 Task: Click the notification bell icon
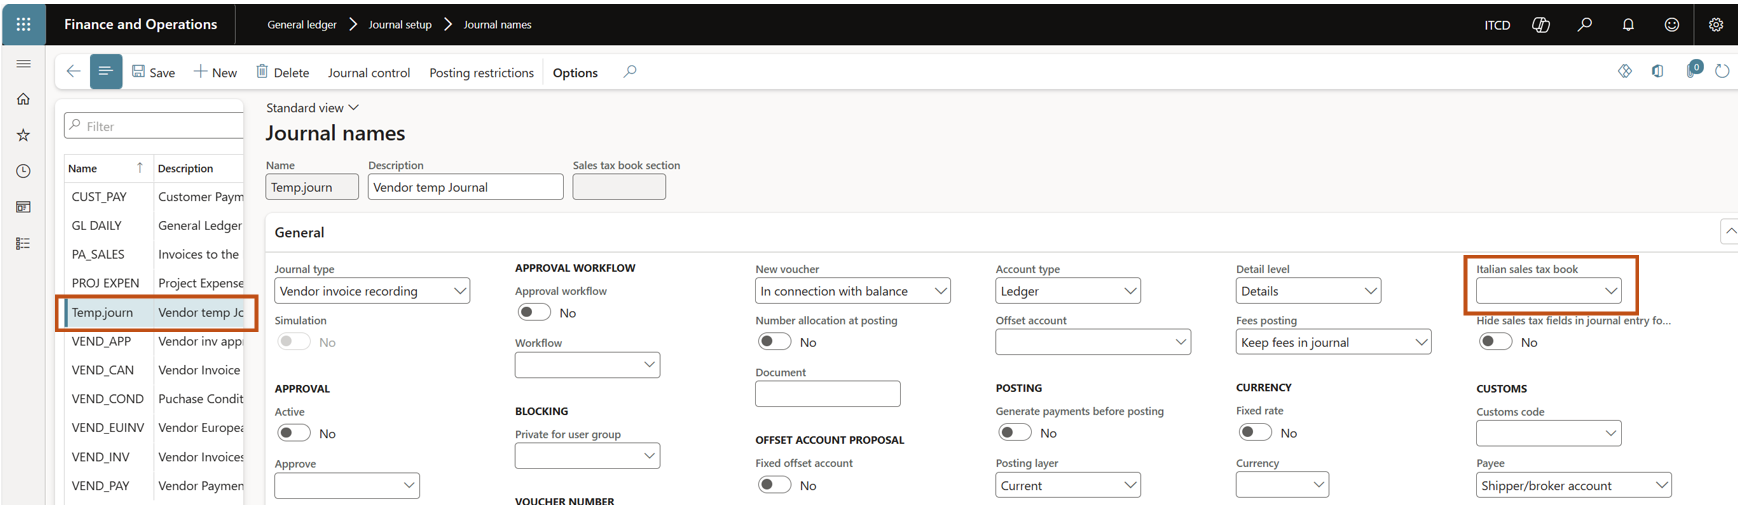pos(1628,25)
